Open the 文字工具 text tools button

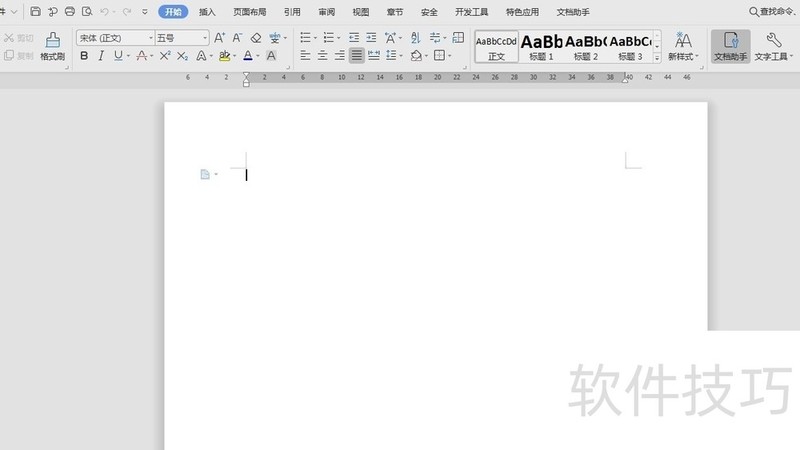(774, 46)
